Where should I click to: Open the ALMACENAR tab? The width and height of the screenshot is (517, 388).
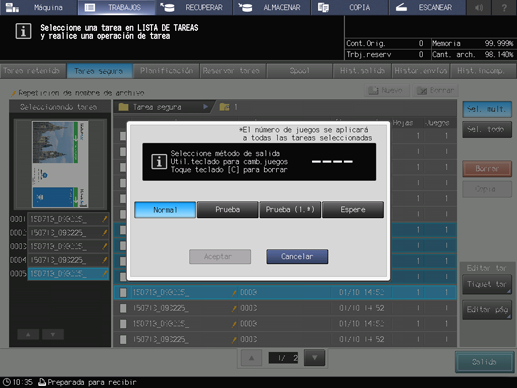pos(272,7)
